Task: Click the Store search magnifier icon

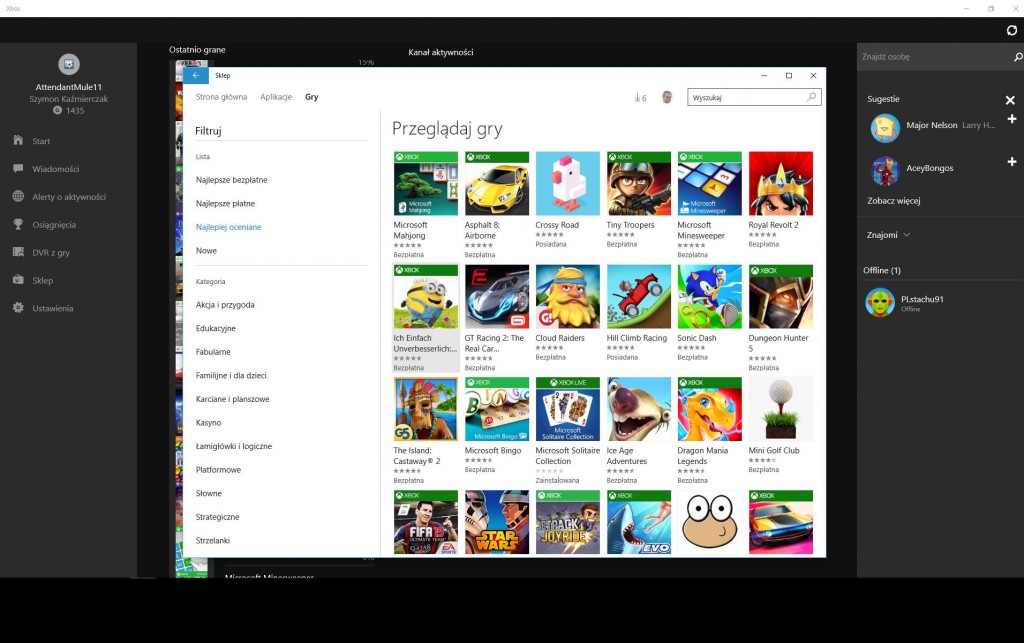Action: coord(811,97)
